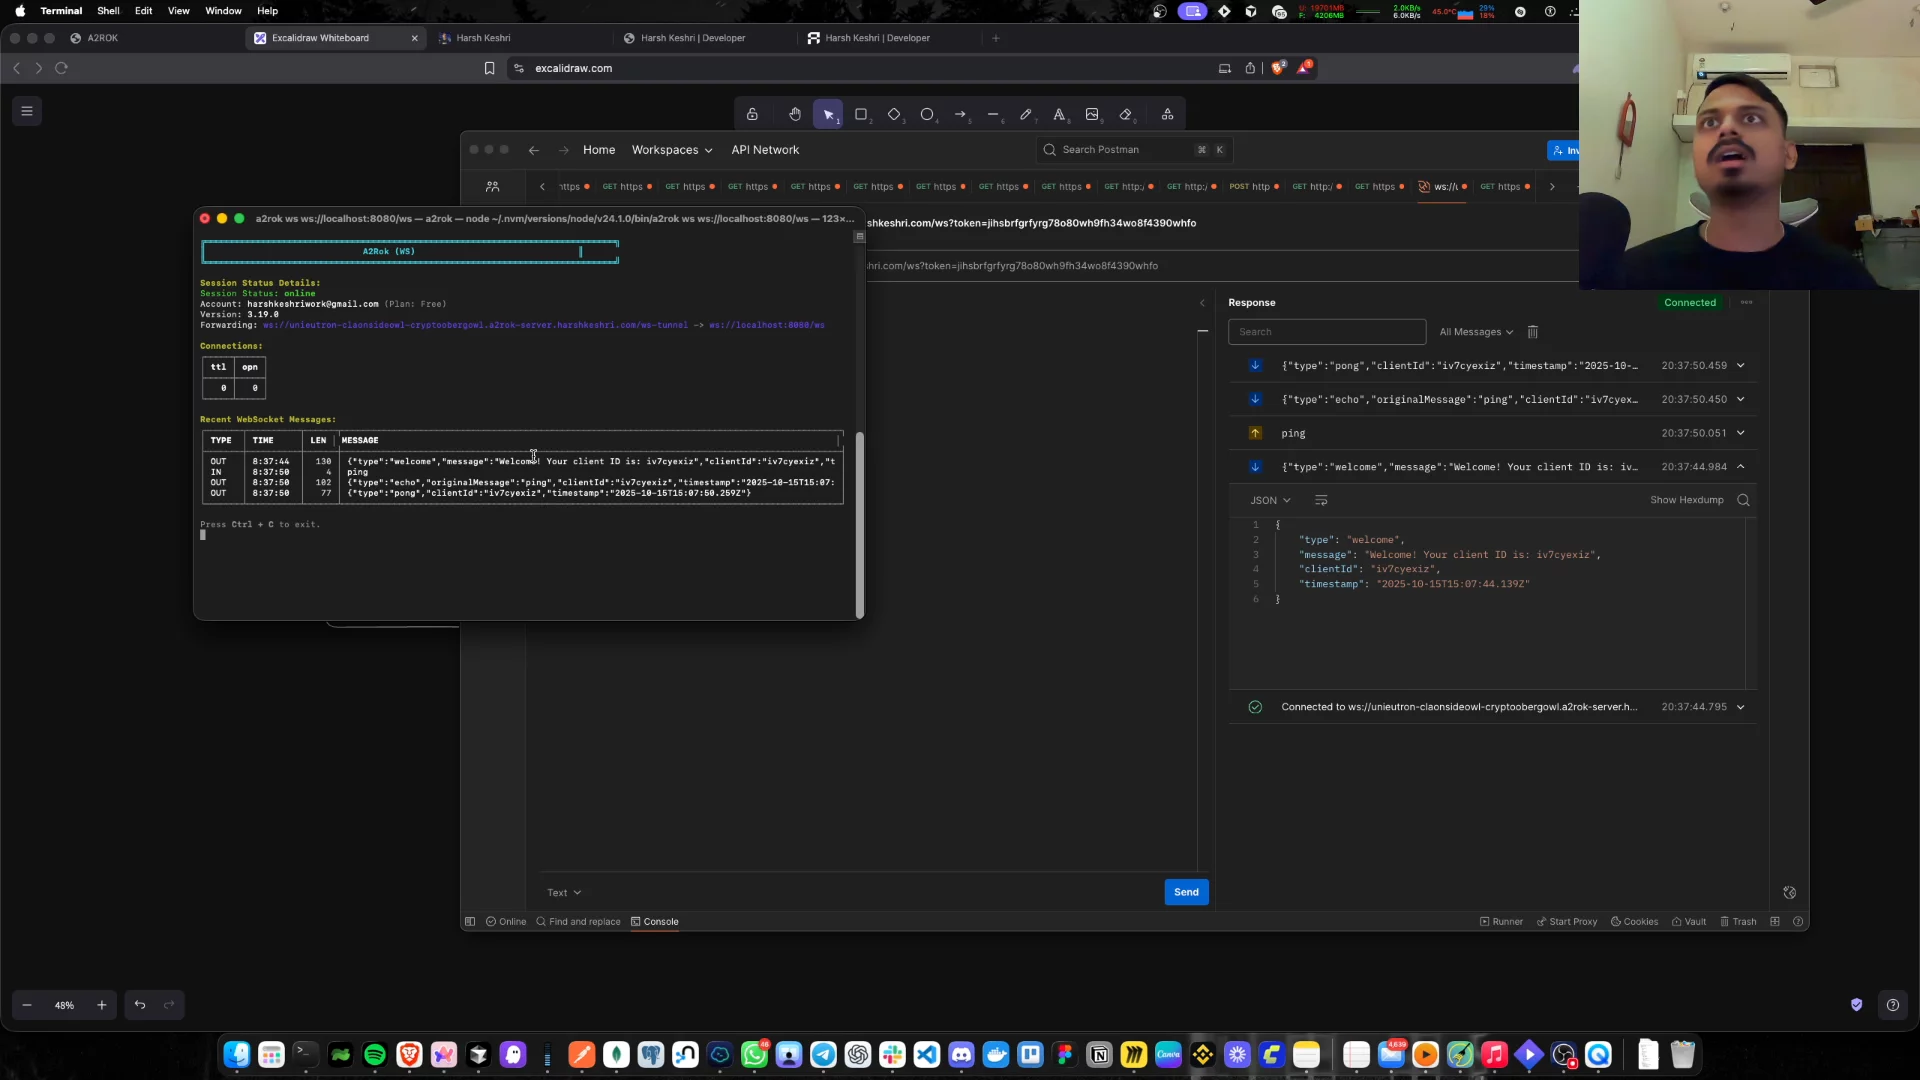Select the Diamond shape tool
1920x1080 pixels.
tap(894, 114)
